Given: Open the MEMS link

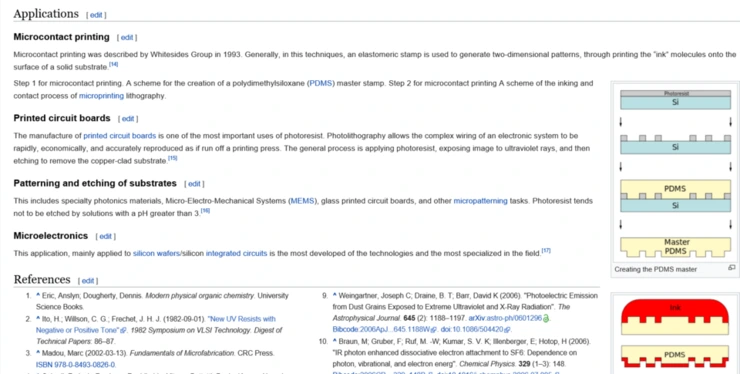Looking at the screenshot, I should [x=303, y=201].
